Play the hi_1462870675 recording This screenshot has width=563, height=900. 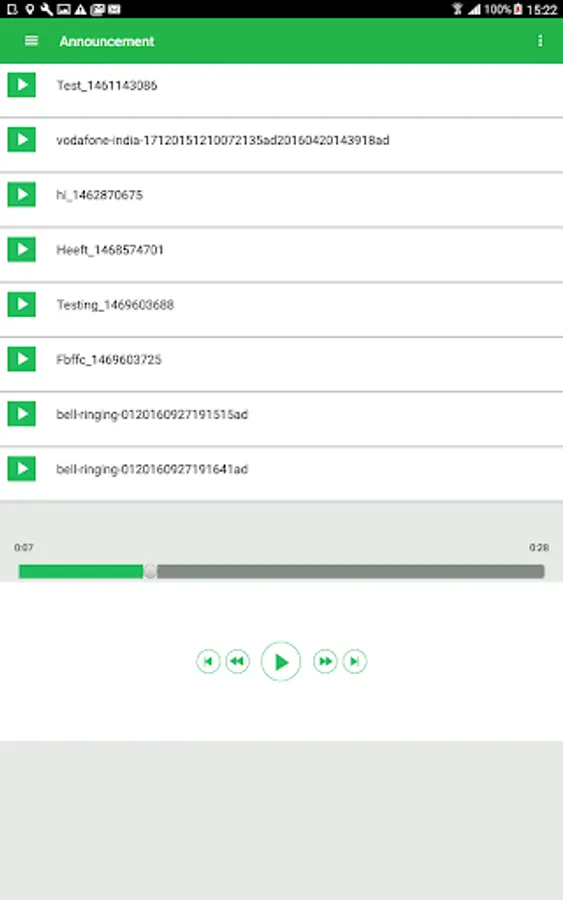click(x=22, y=195)
